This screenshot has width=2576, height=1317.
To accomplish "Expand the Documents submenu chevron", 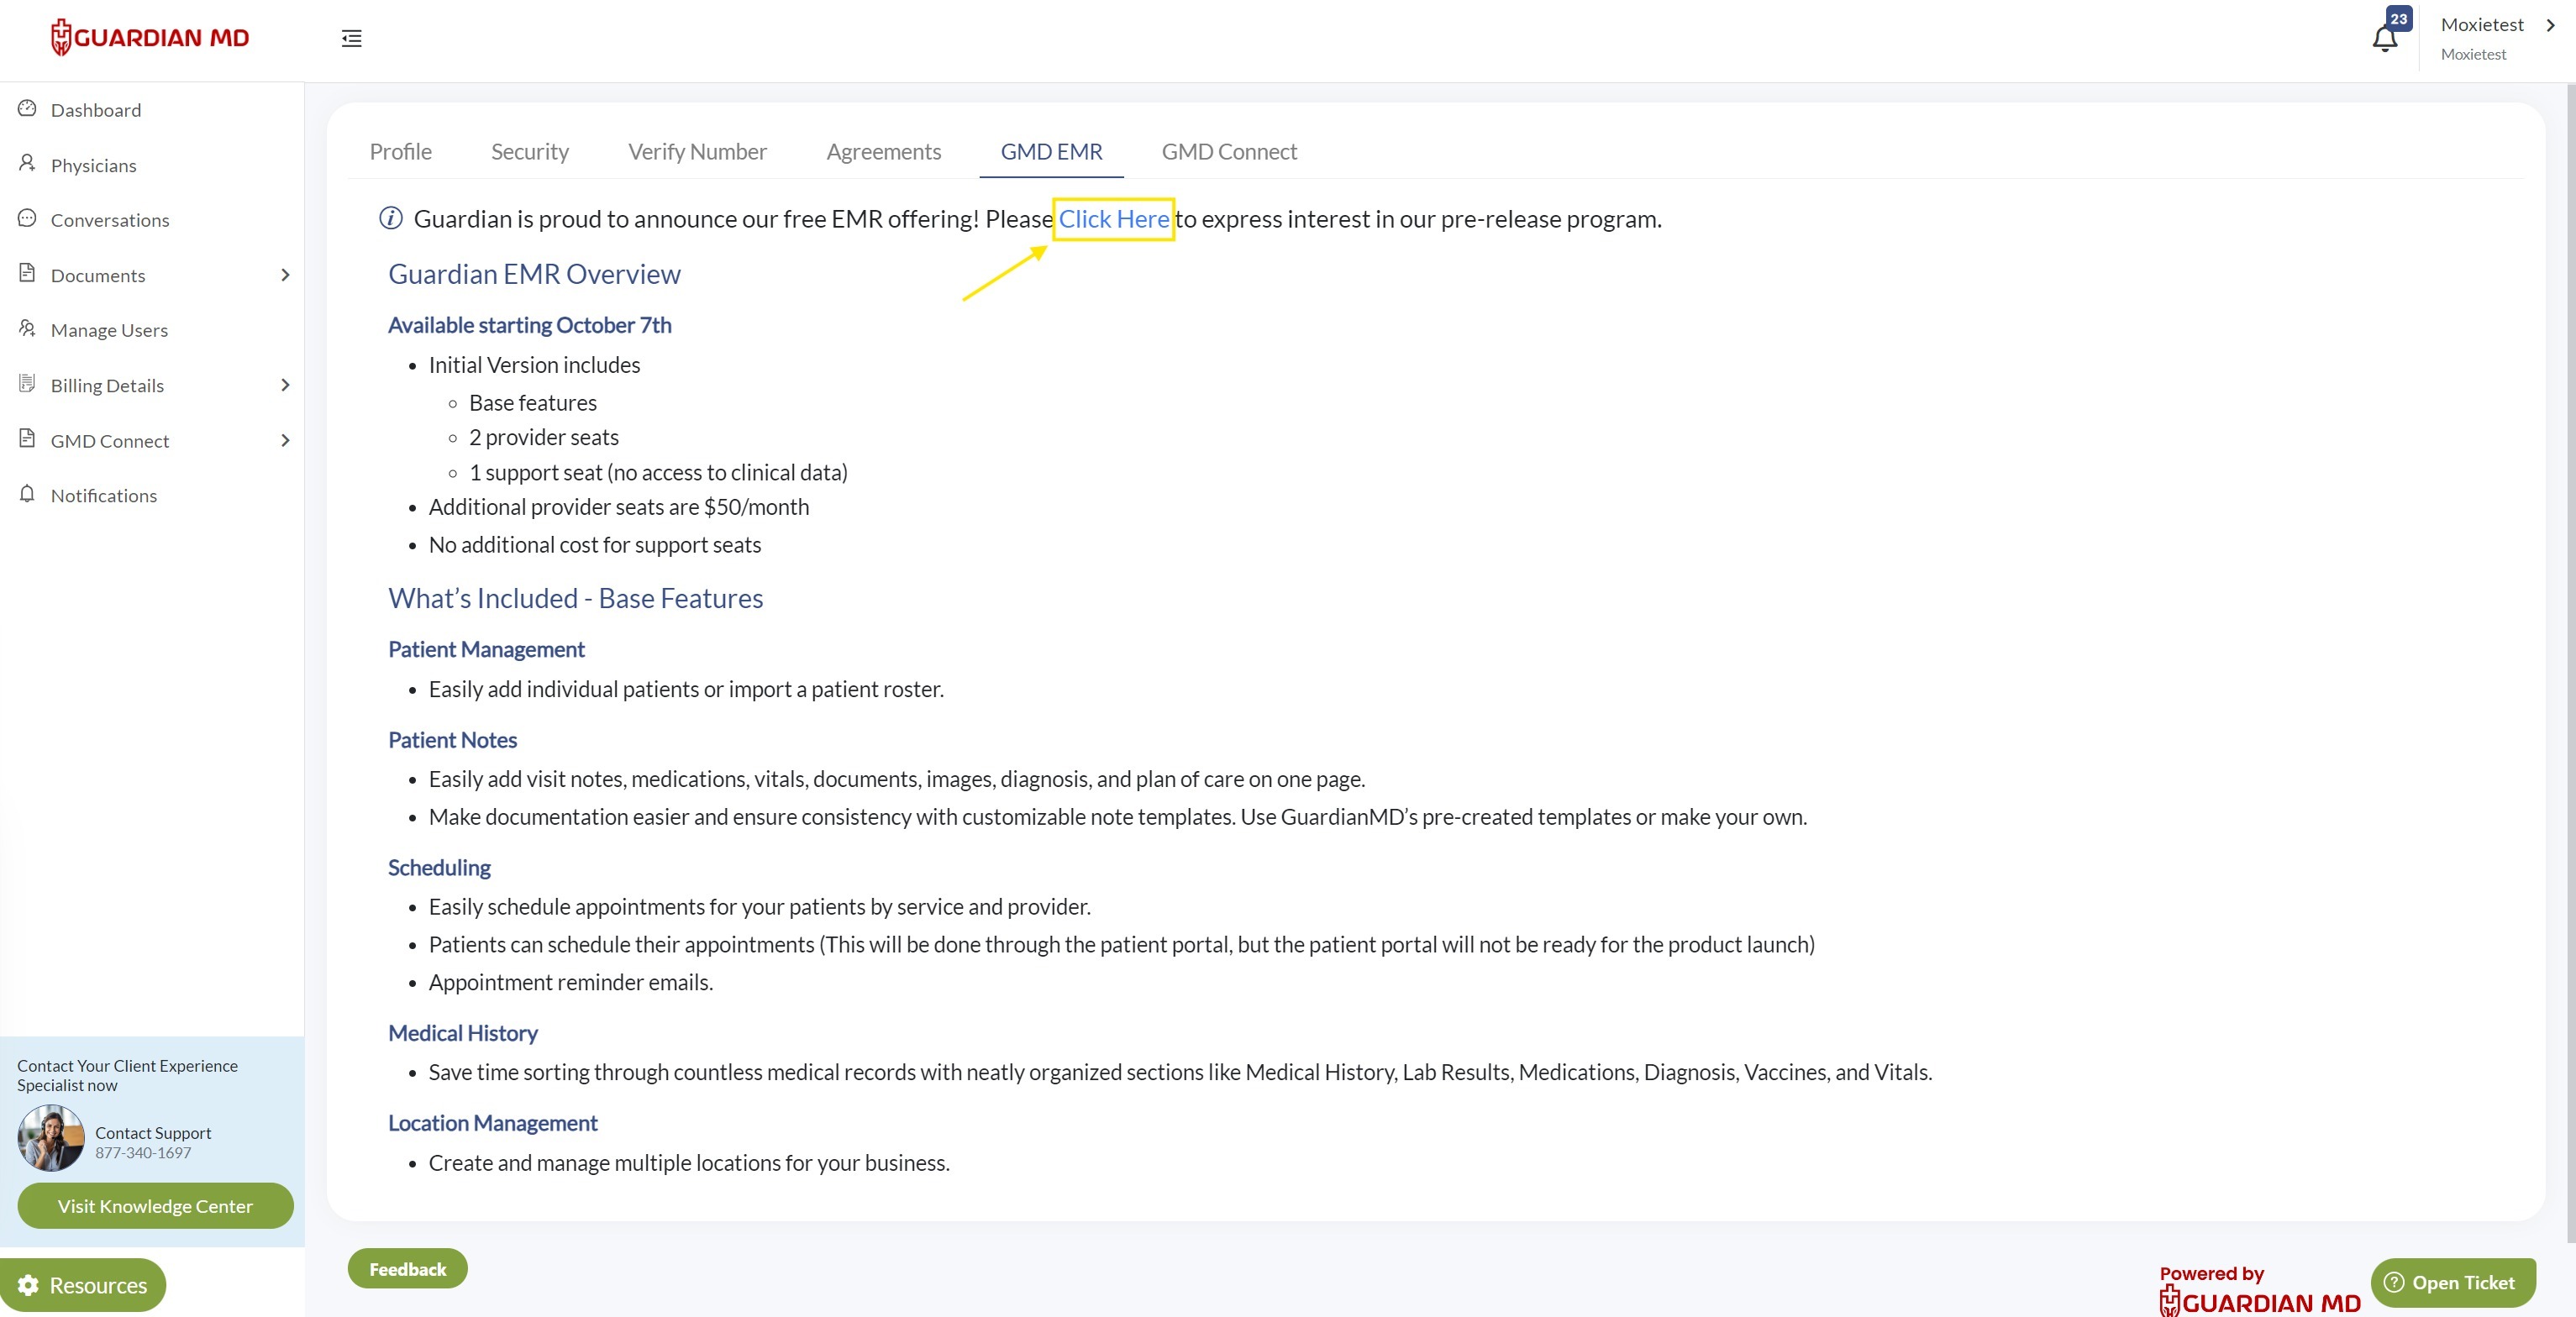I will click(x=285, y=275).
